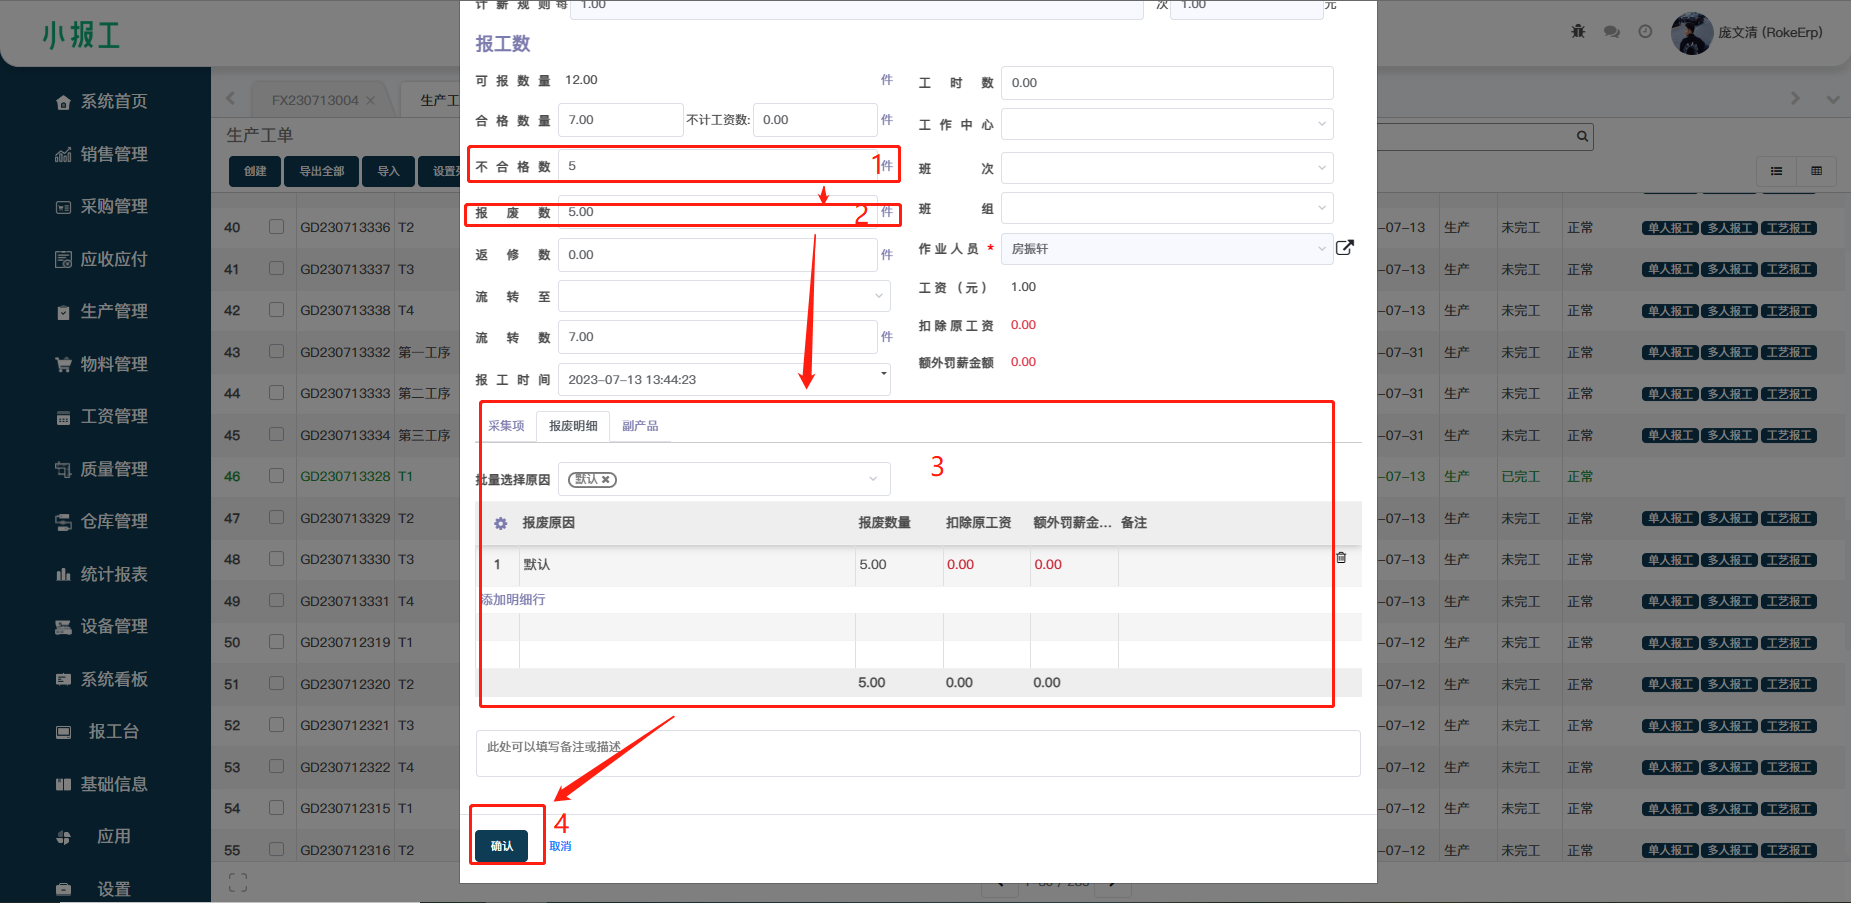Click the bug debug icon in header
1851x903 pixels.
tap(1578, 32)
